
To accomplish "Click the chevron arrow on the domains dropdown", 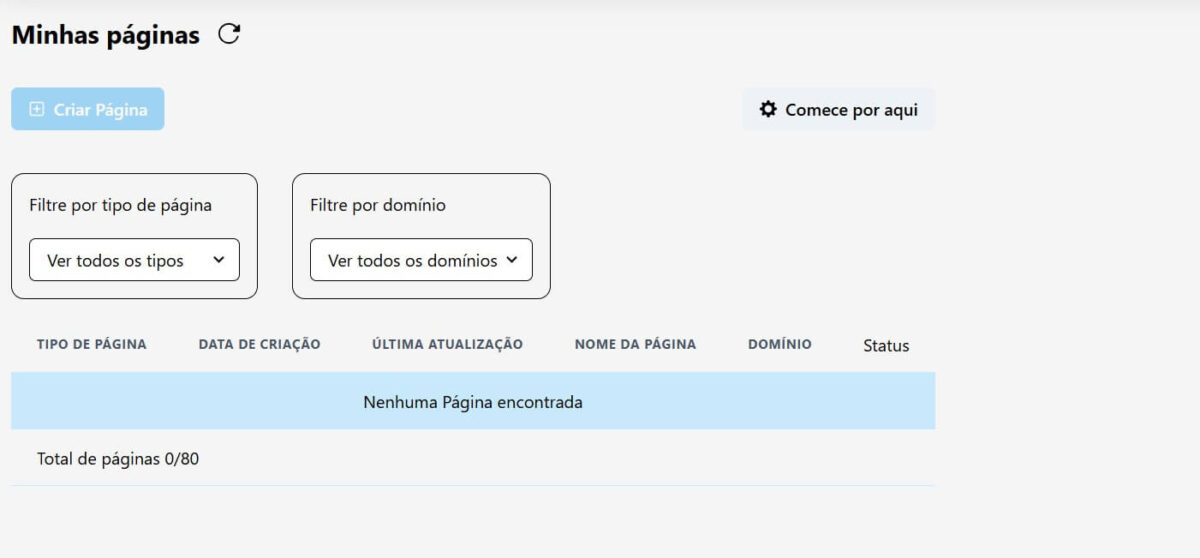I will click(512, 260).
